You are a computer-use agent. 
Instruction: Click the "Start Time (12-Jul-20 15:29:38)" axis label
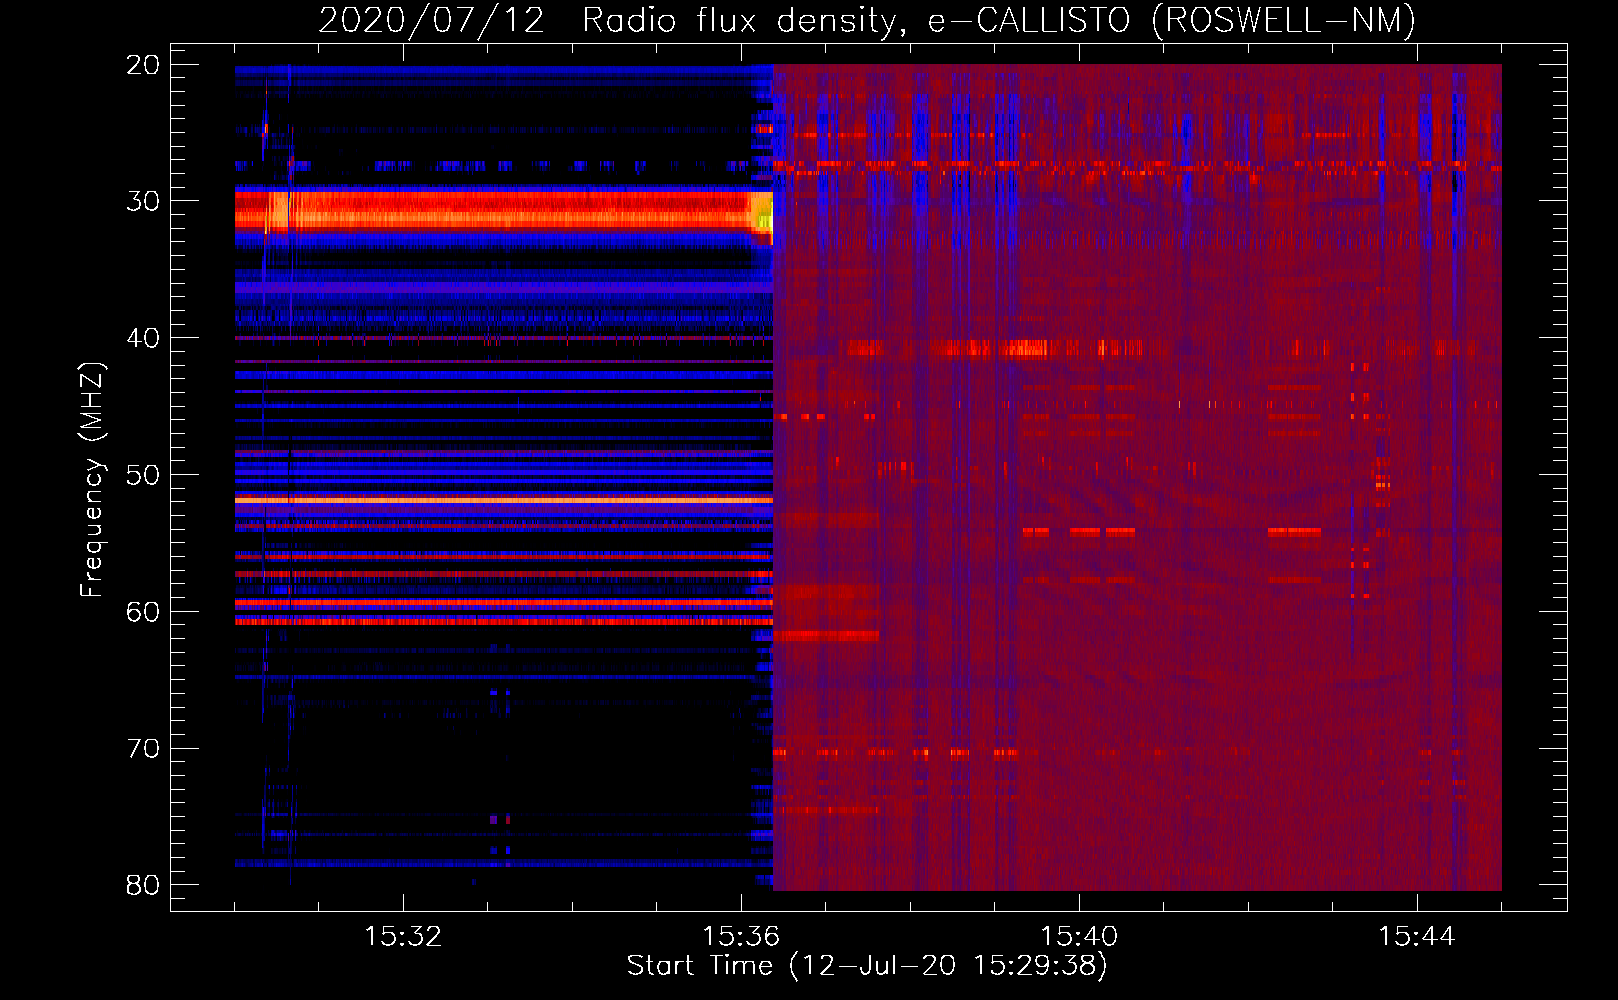(x=867, y=966)
